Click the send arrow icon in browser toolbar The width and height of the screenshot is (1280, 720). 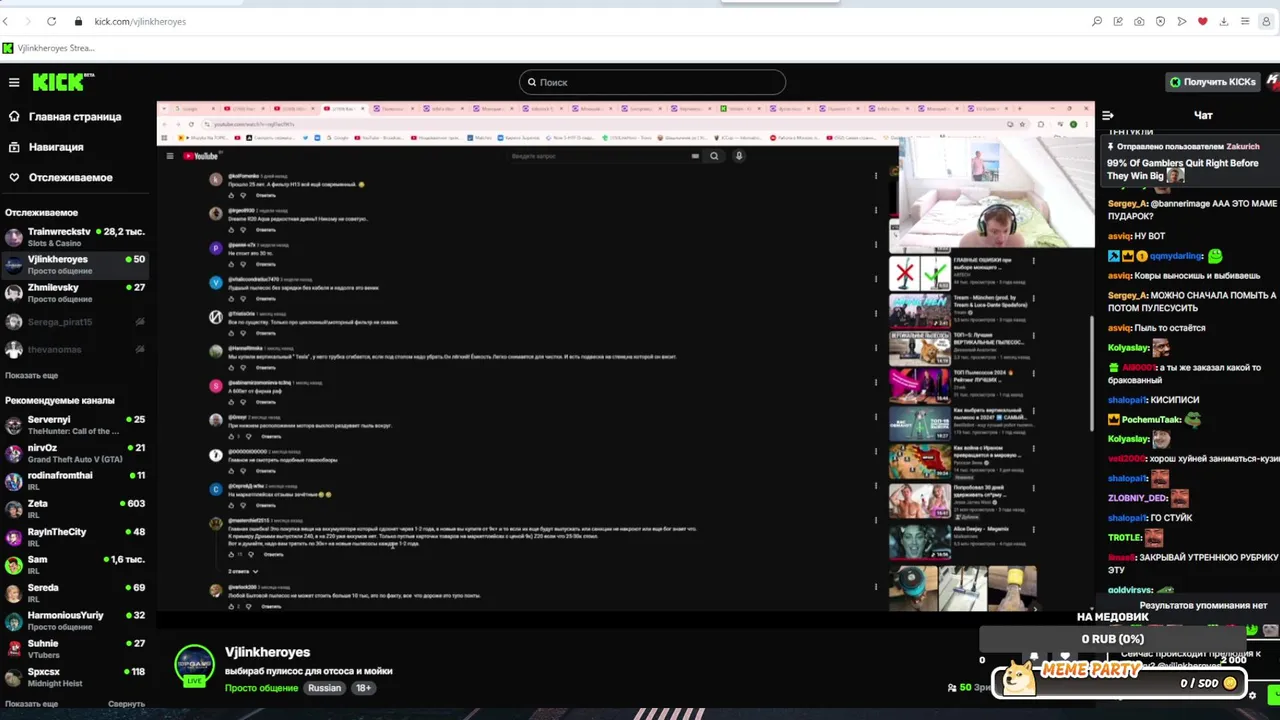pyautogui.click(x=1182, y=21)
